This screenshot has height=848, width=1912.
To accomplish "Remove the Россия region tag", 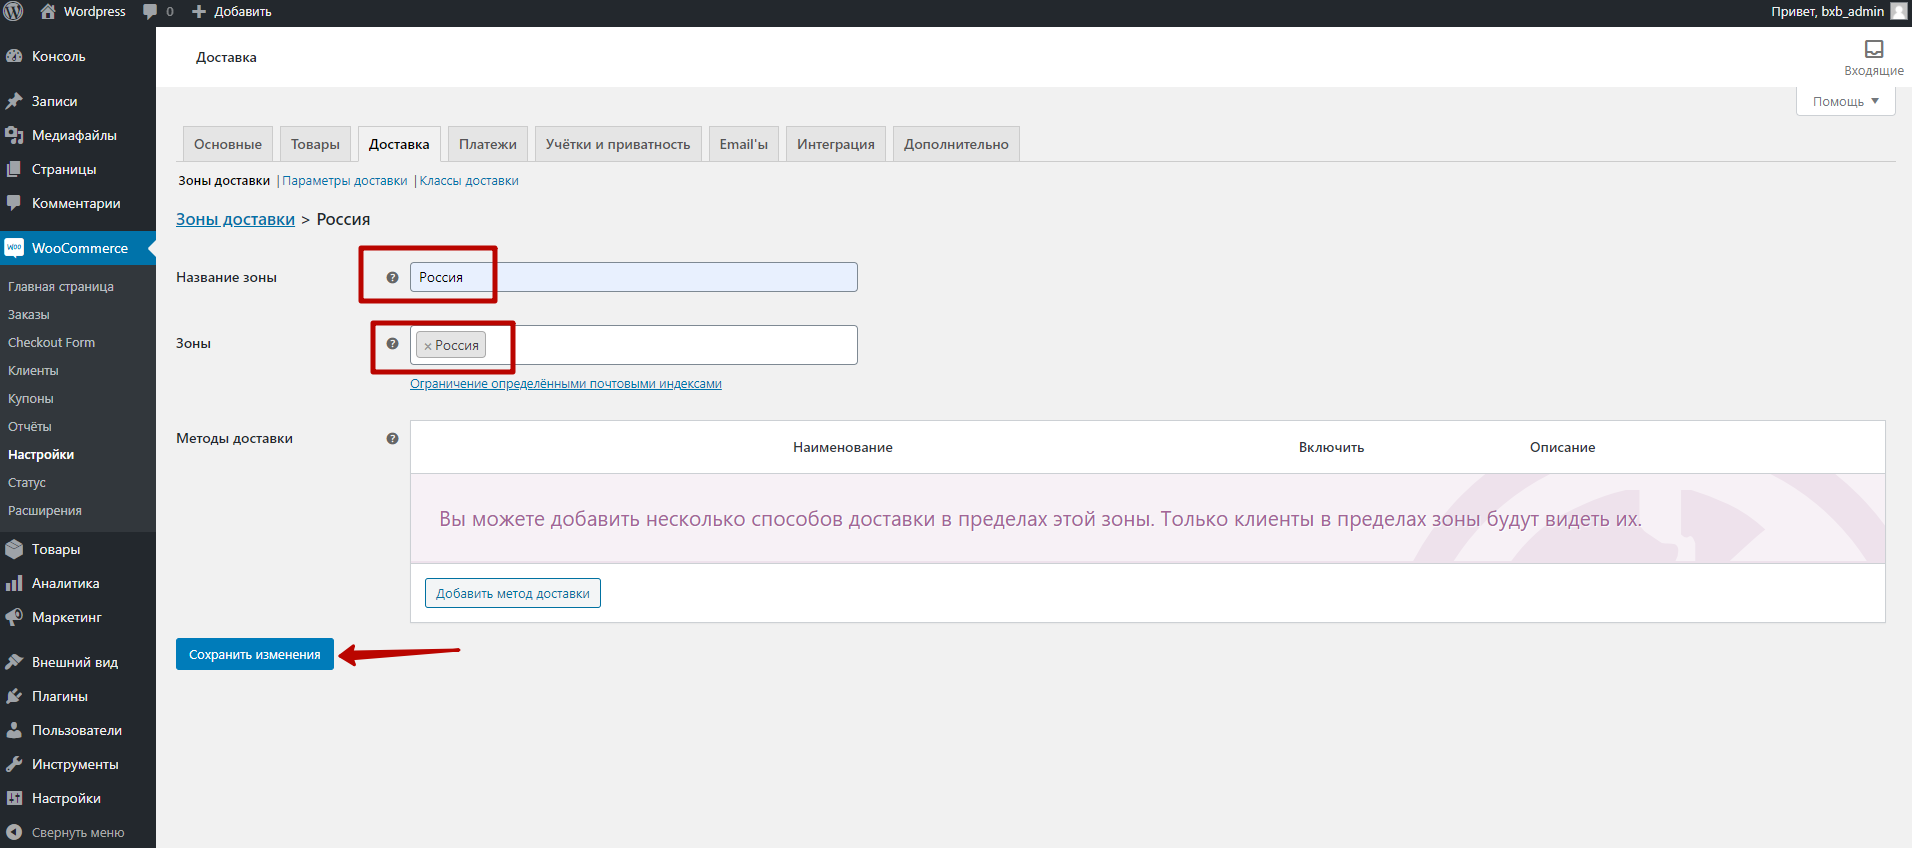I will (428, 346).
